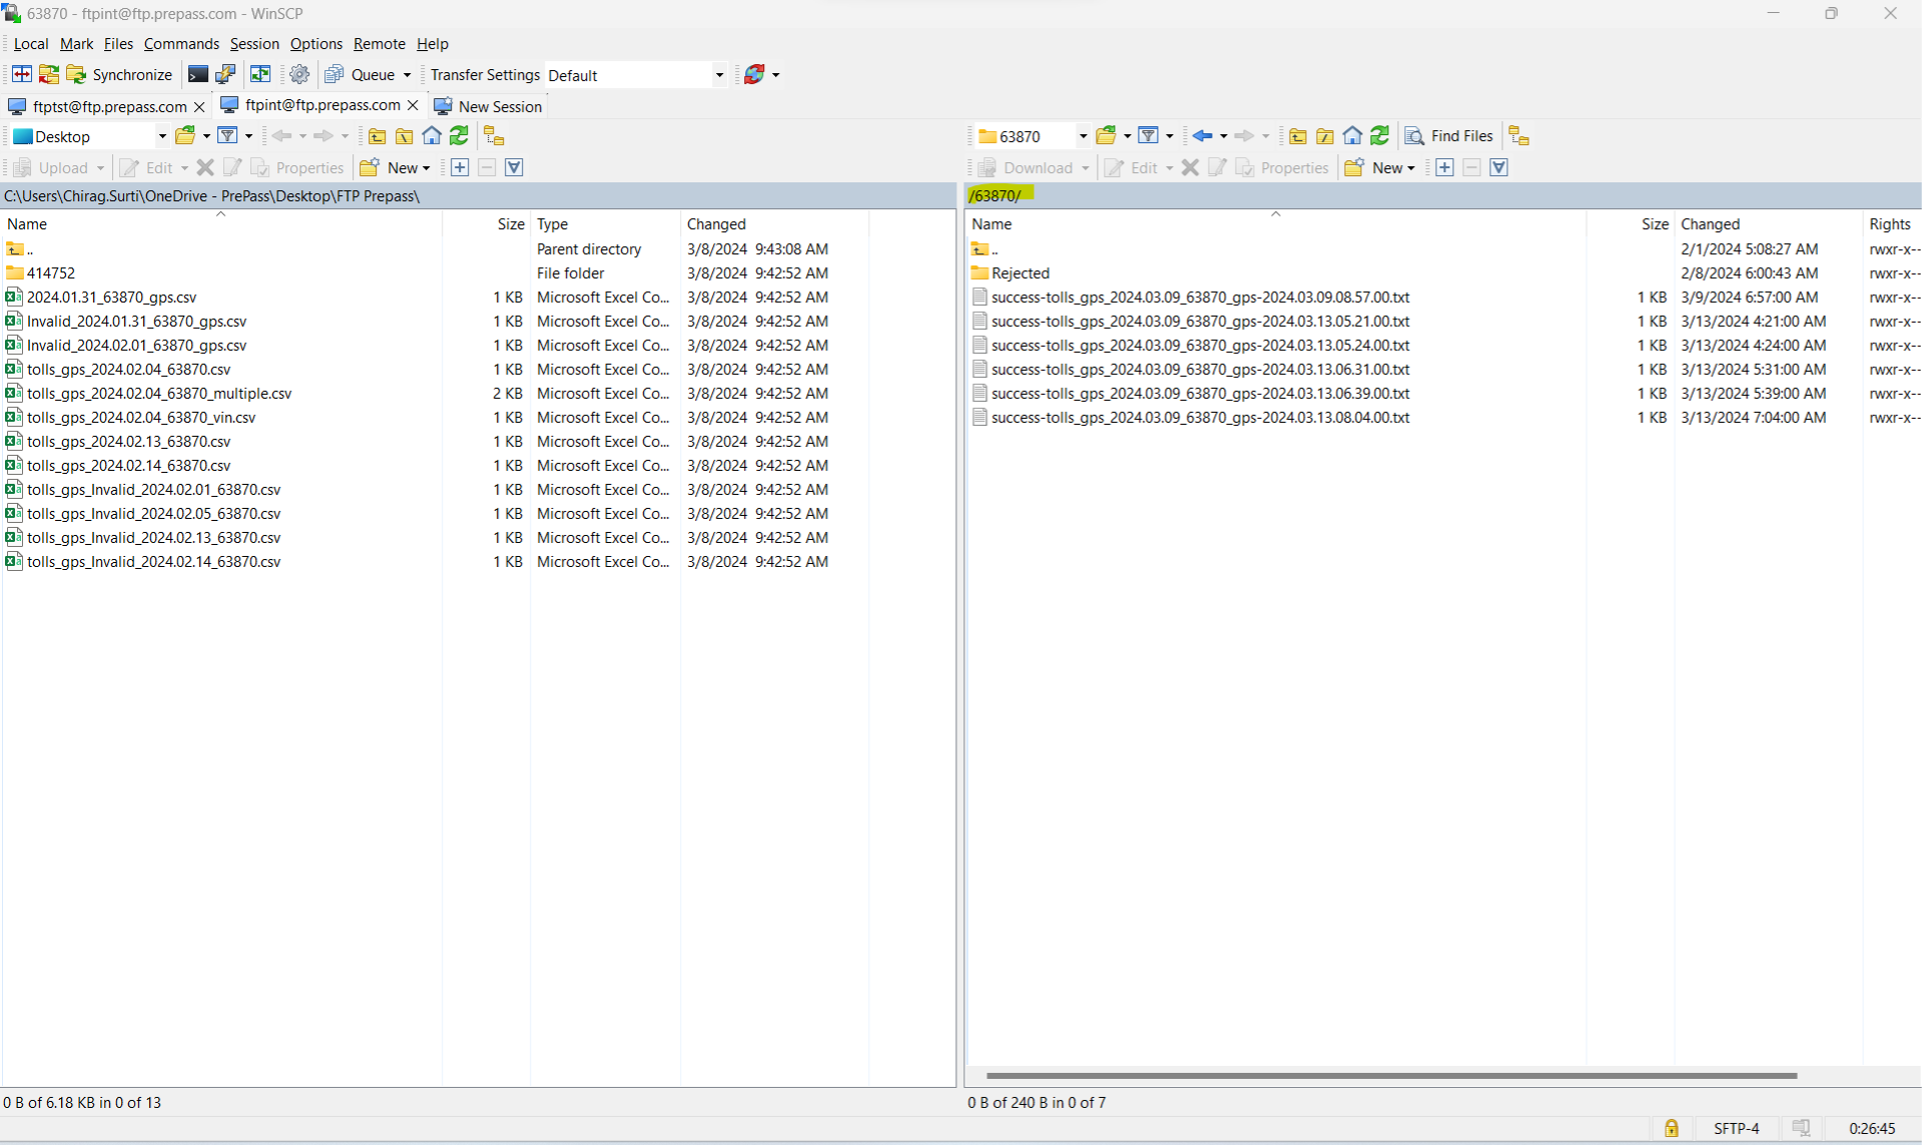
Task: Refresh the remote 63870 directory listing
Action: [x=1381, y=135]
